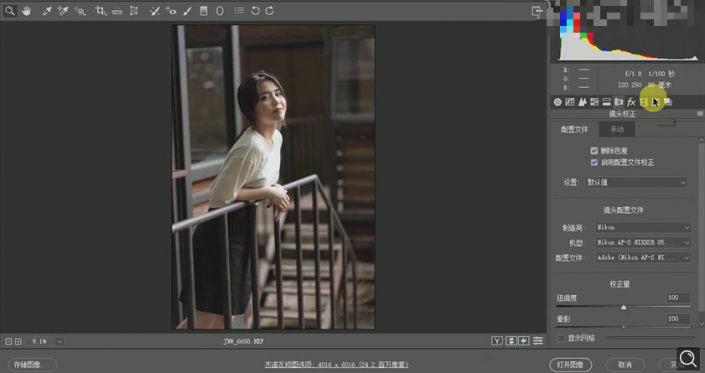The width and height of the screenshot is (705, 373).
Task: Open the Tone Curve panel icon
Action: (570, 102)
